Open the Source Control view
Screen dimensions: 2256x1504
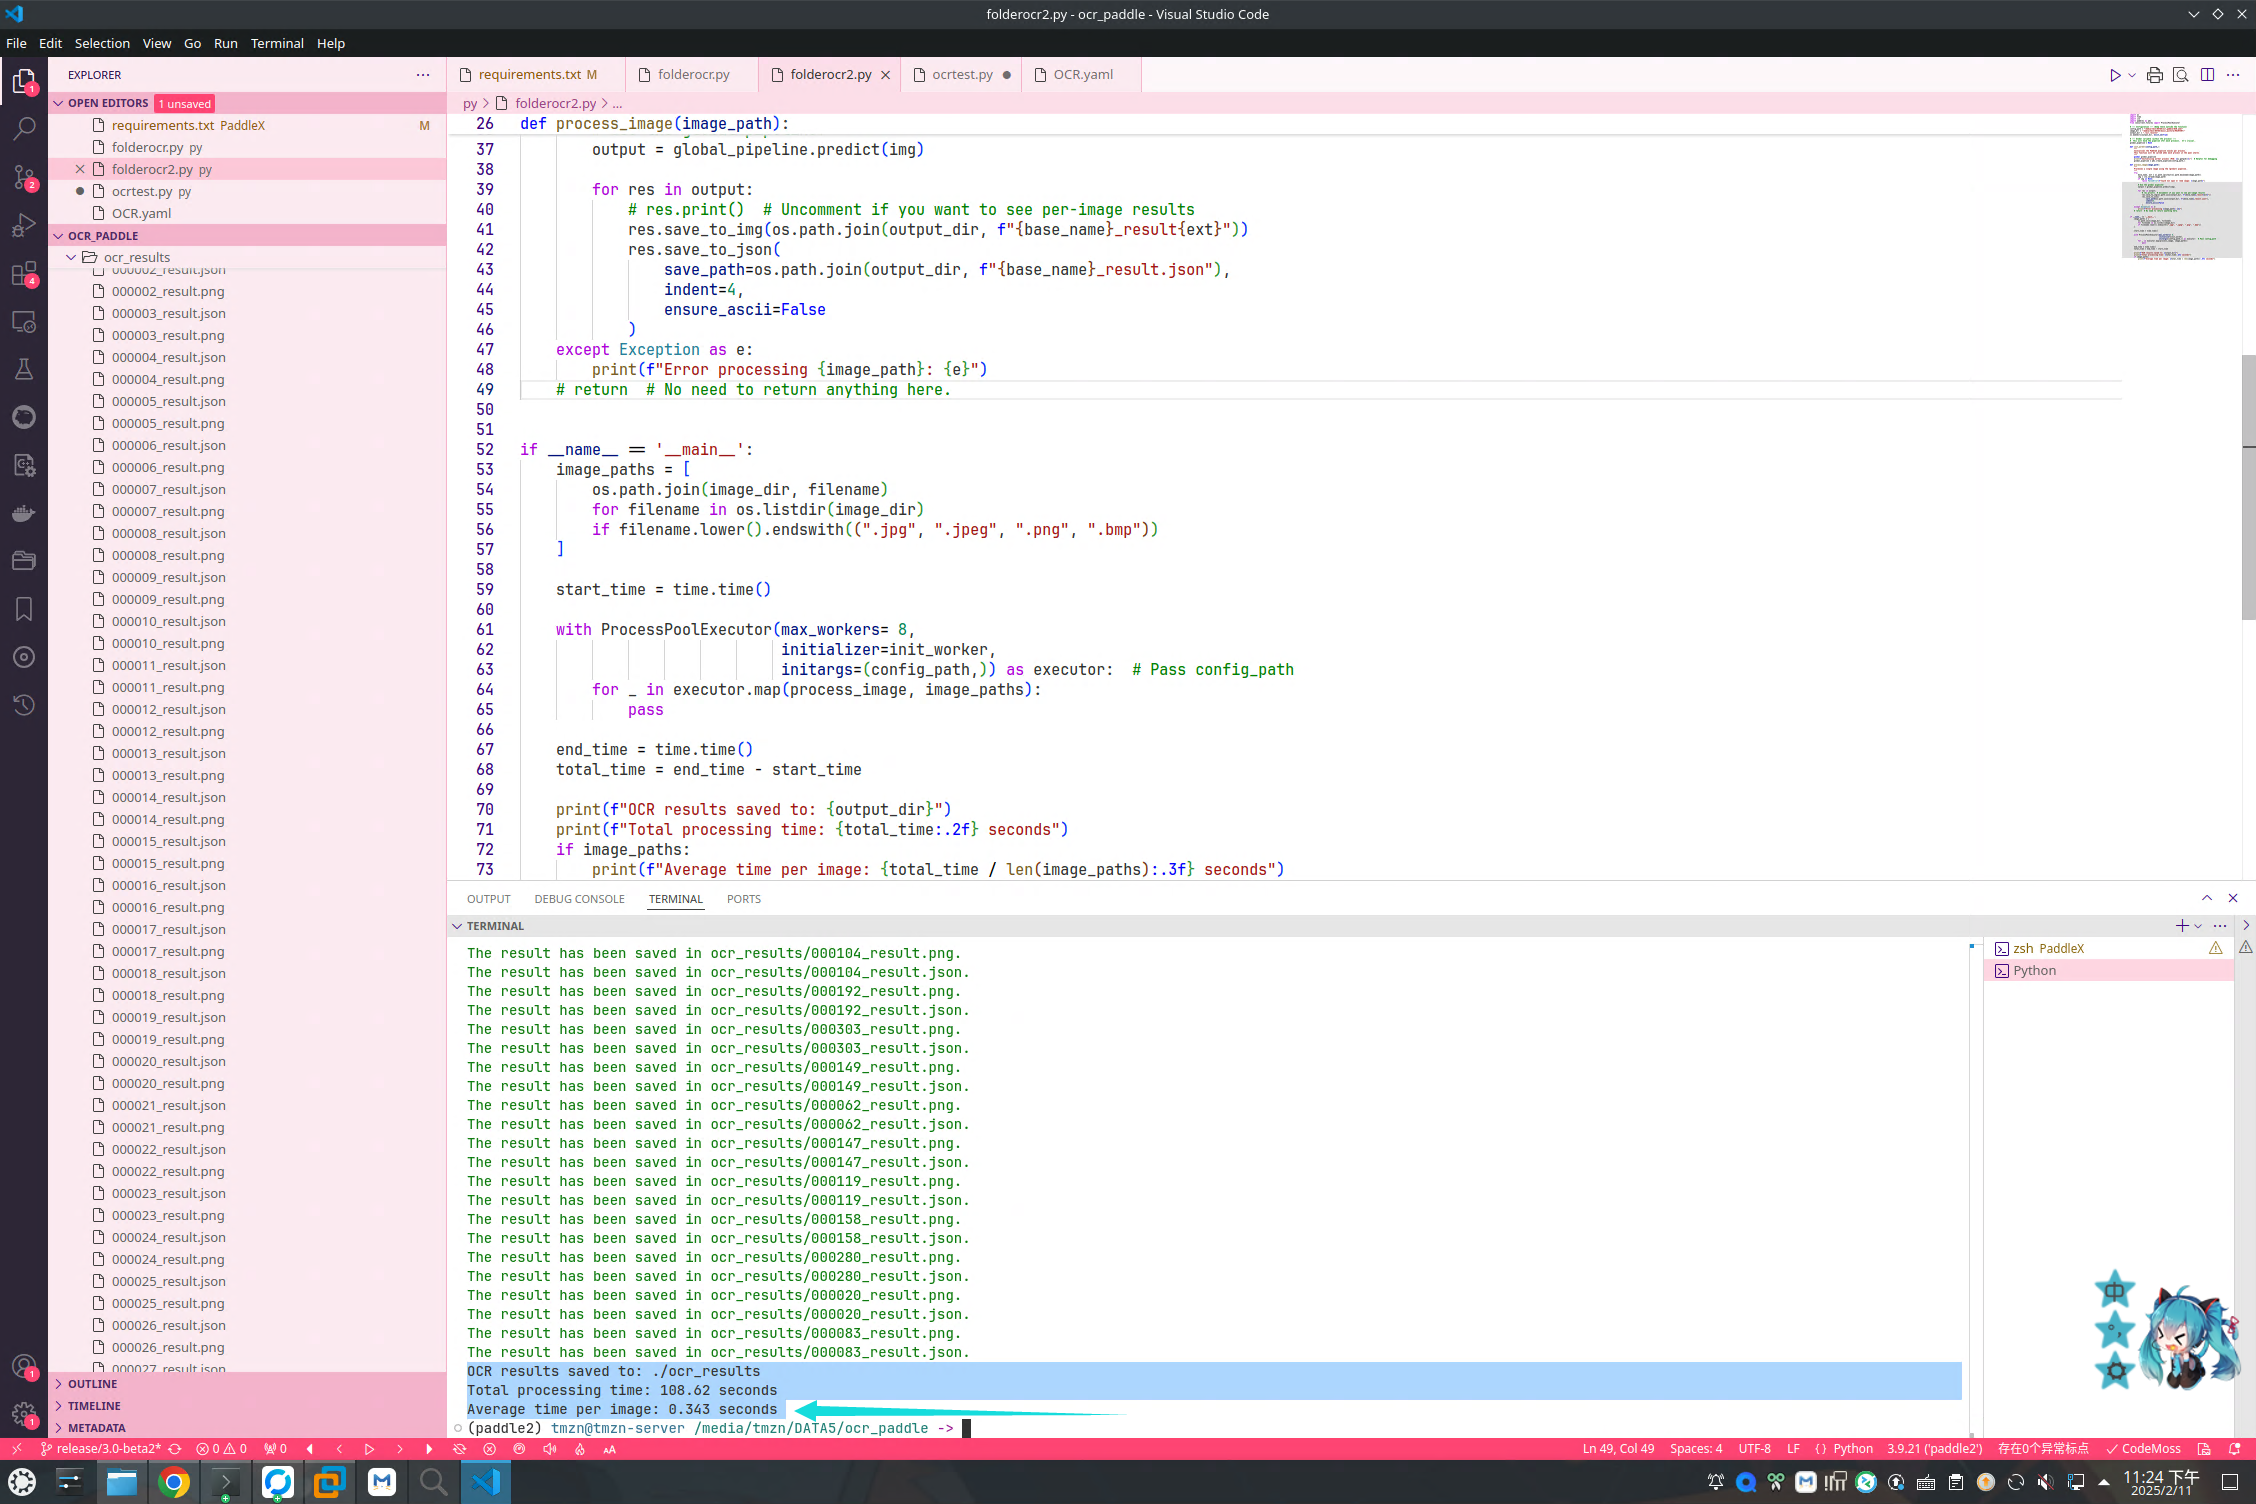[x=24, y=177]
